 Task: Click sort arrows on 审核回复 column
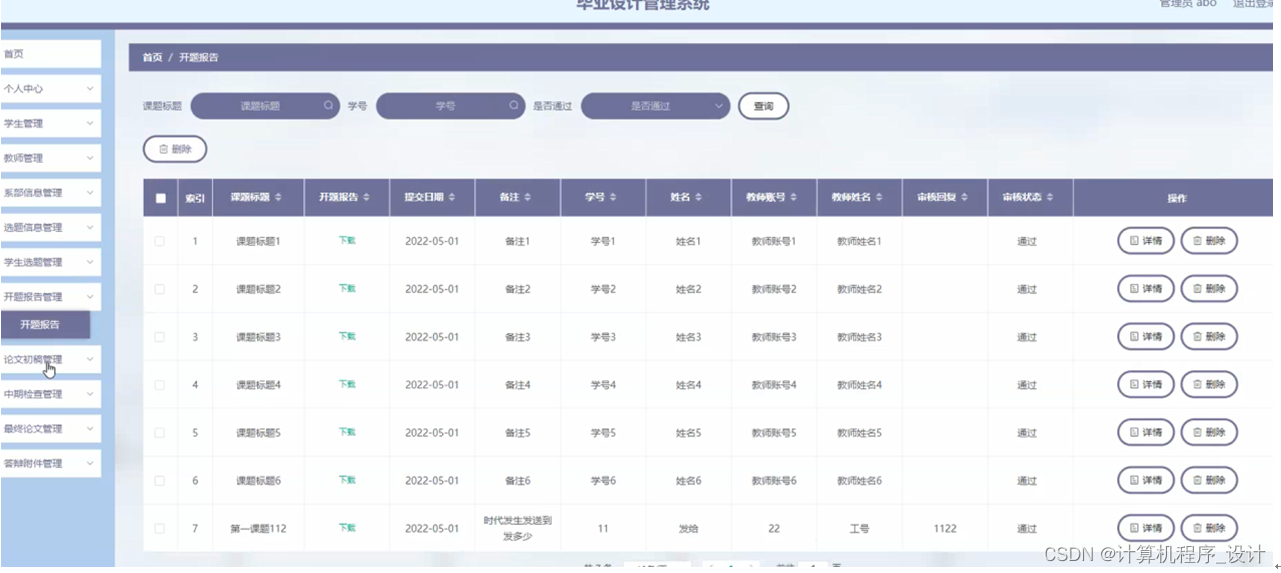tap(966, 198)
